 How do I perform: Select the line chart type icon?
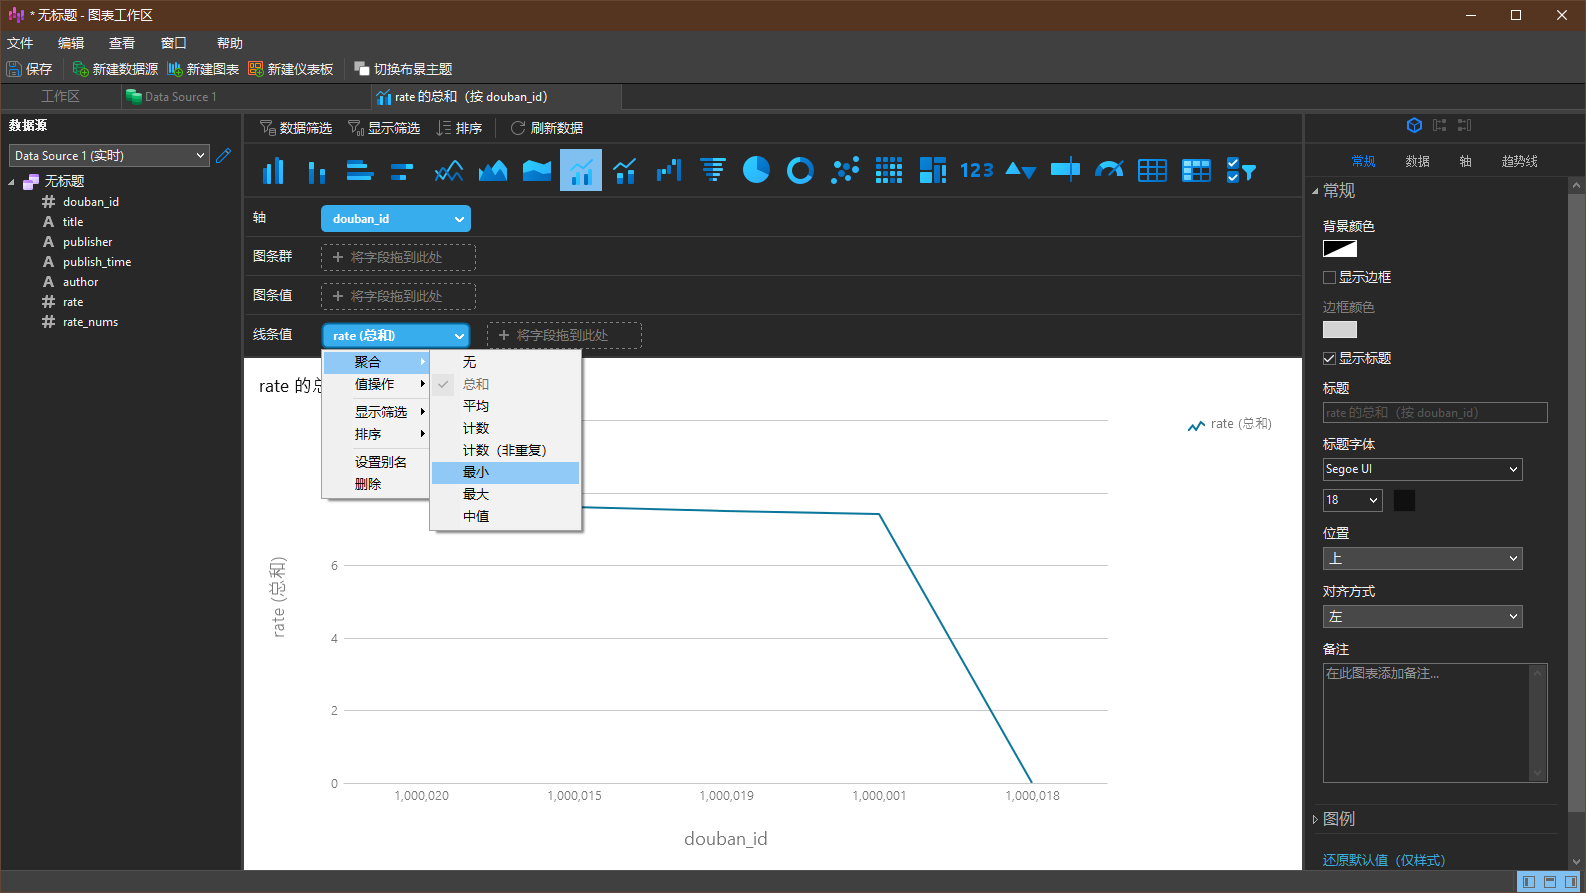(x=449, y=171)
